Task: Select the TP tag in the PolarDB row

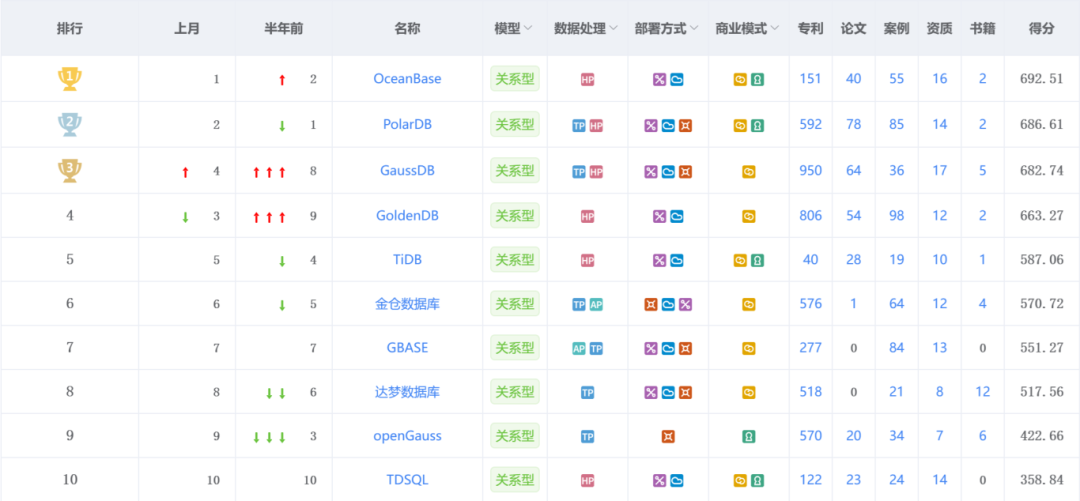Action: (x=579, y=126)
